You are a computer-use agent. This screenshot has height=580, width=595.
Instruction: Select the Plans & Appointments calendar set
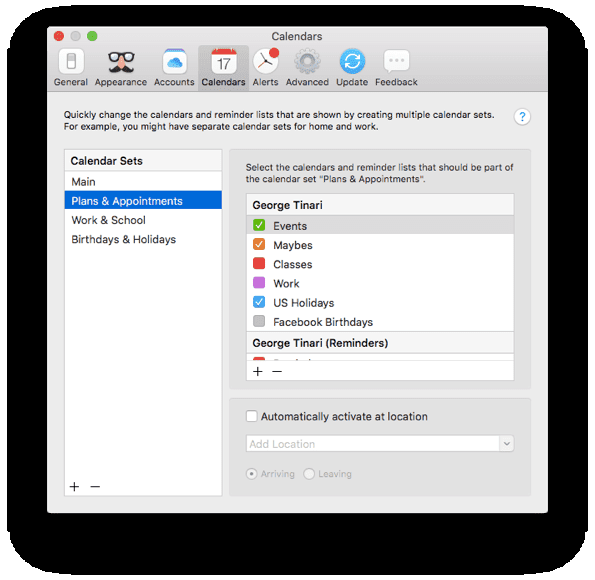[143, 200]
